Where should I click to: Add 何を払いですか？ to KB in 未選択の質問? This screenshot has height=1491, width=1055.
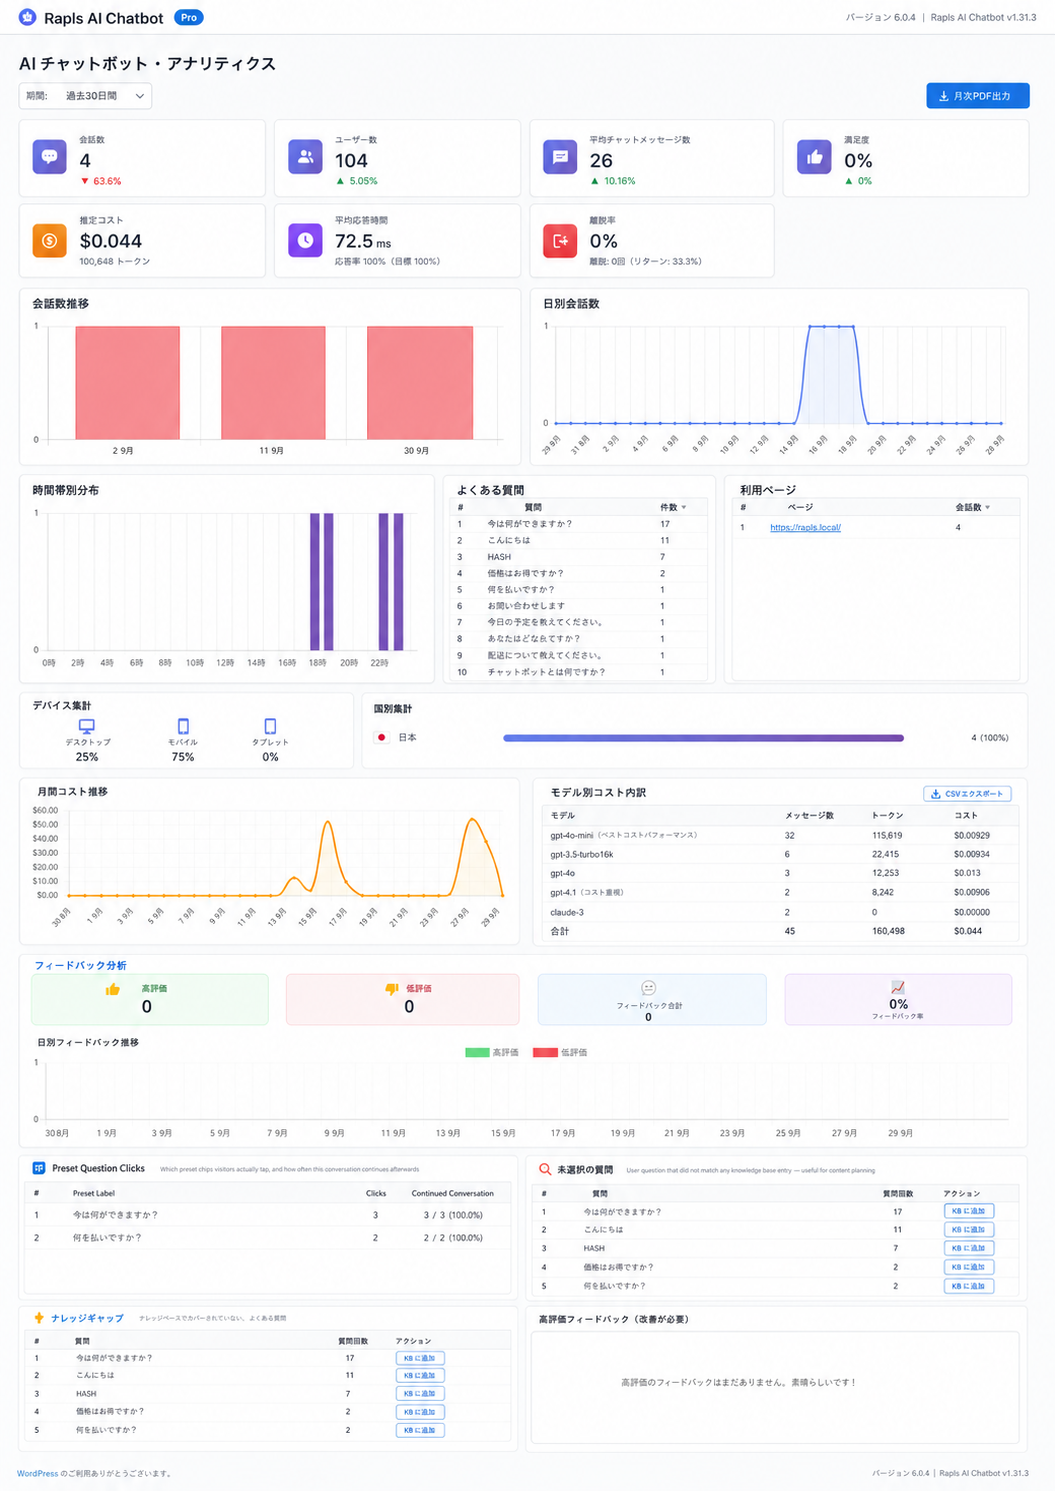(968, 1286)
